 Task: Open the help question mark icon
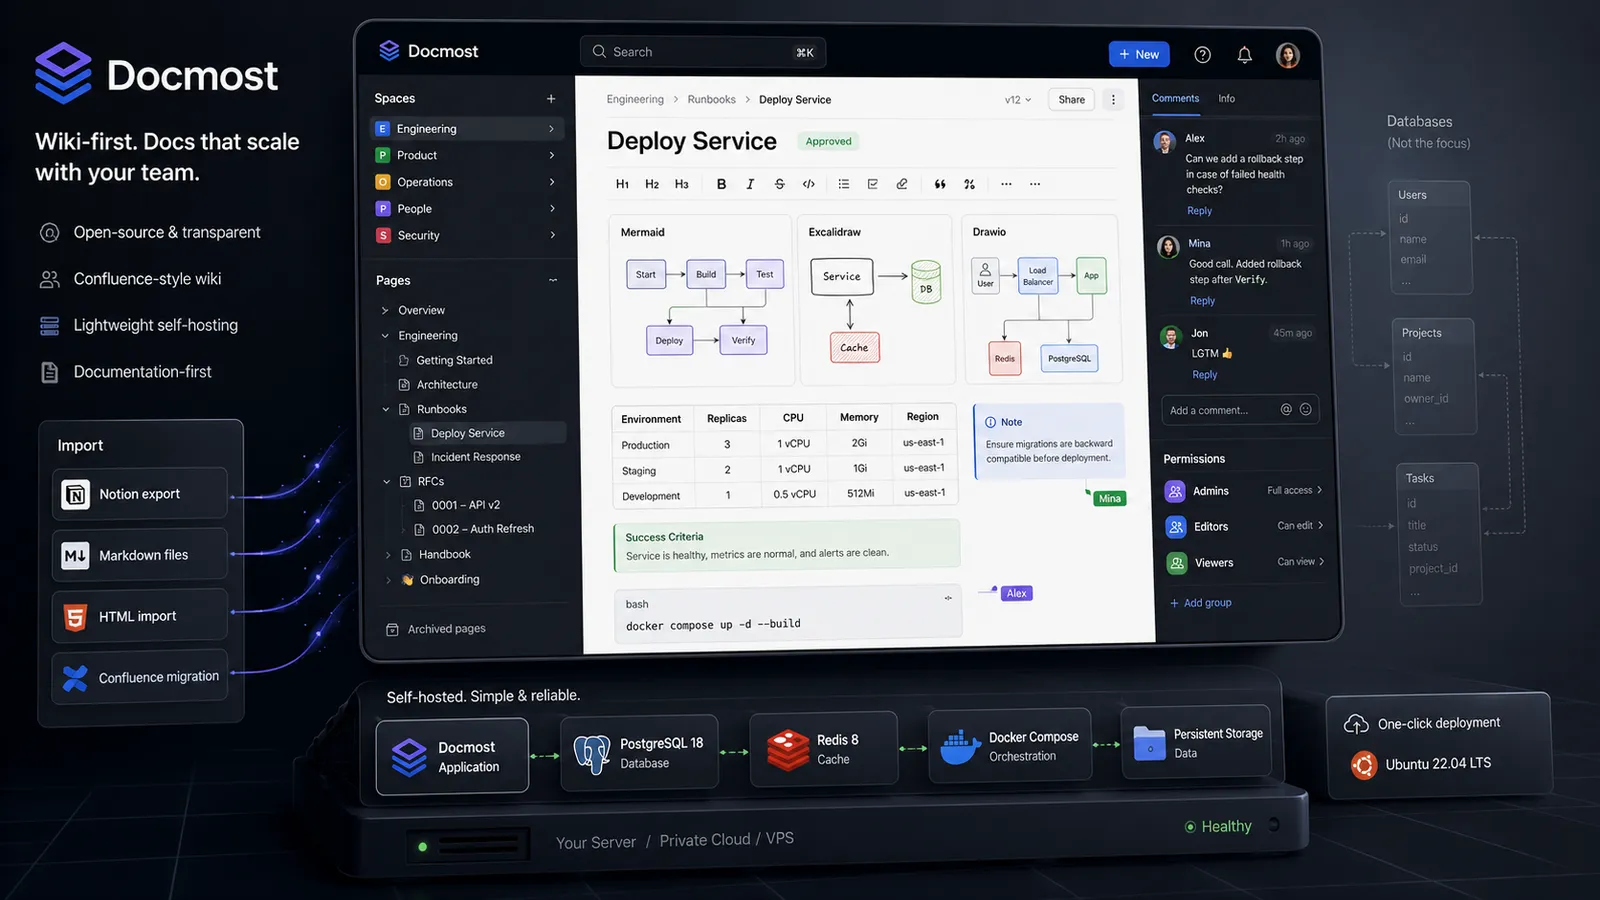click(1203, 55)
